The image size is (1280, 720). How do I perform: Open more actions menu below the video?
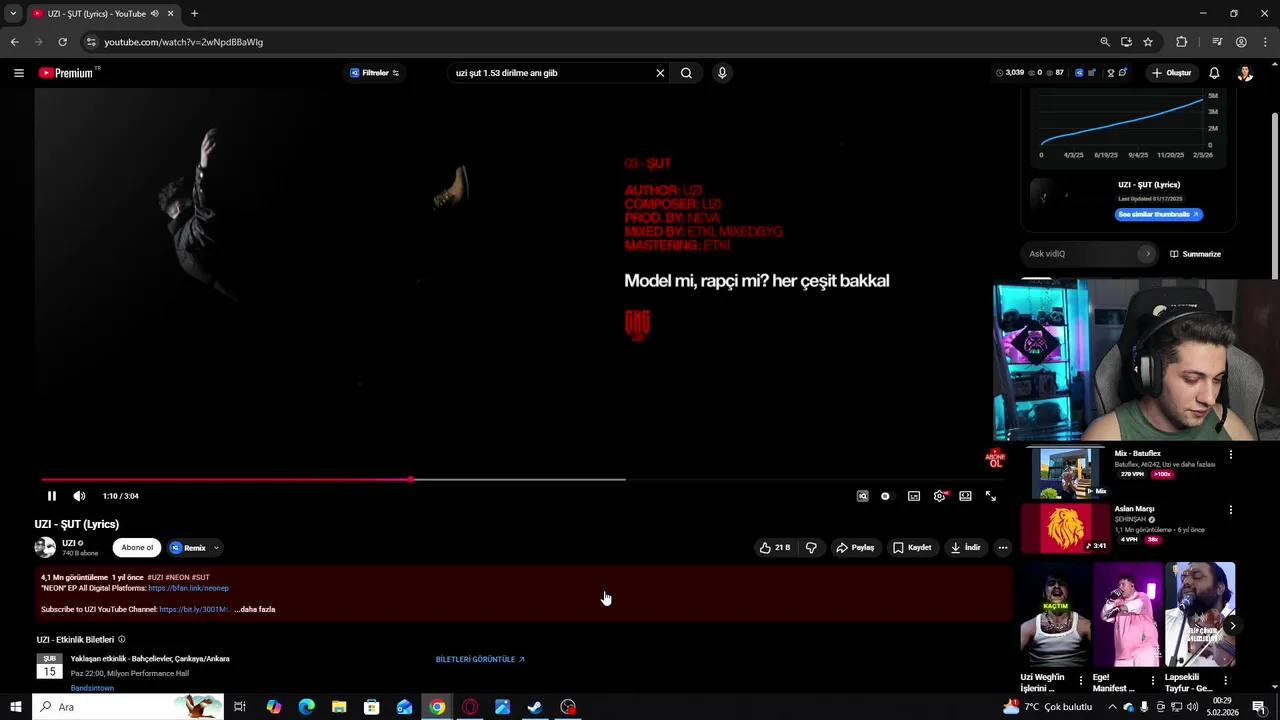(x=1003, y=548)
